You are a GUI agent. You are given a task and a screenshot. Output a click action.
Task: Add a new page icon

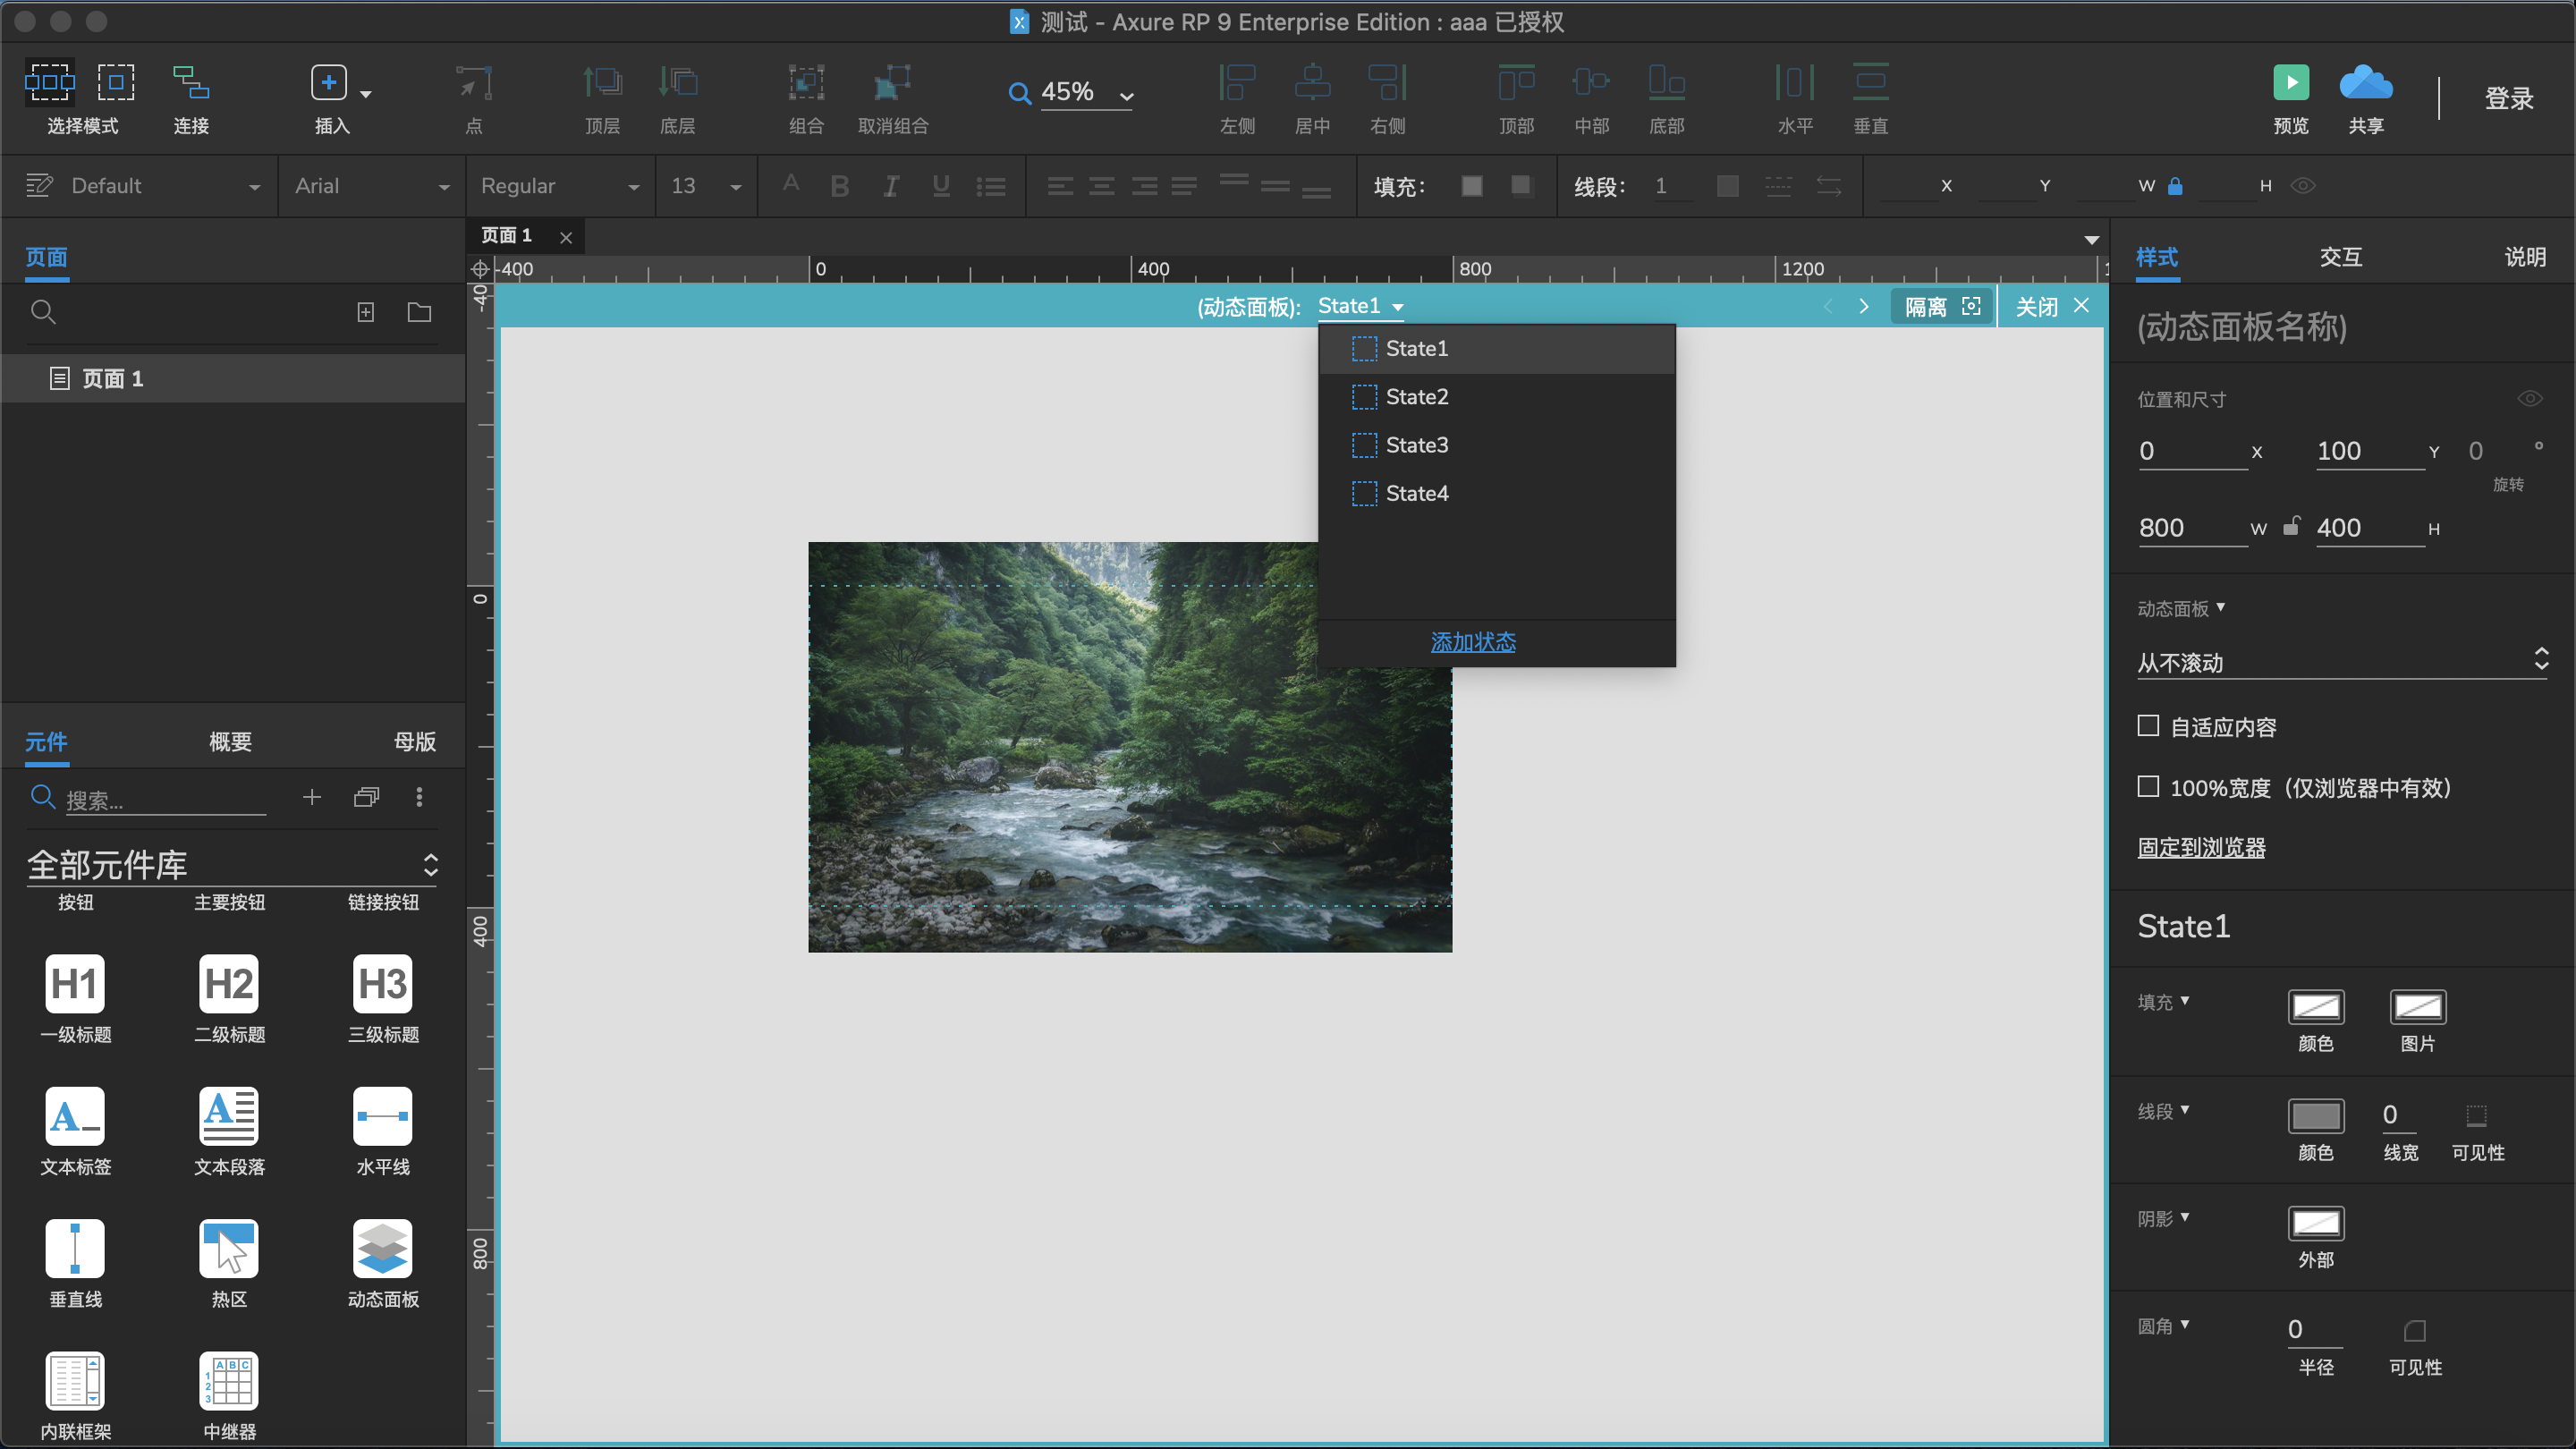click(366, 312)
